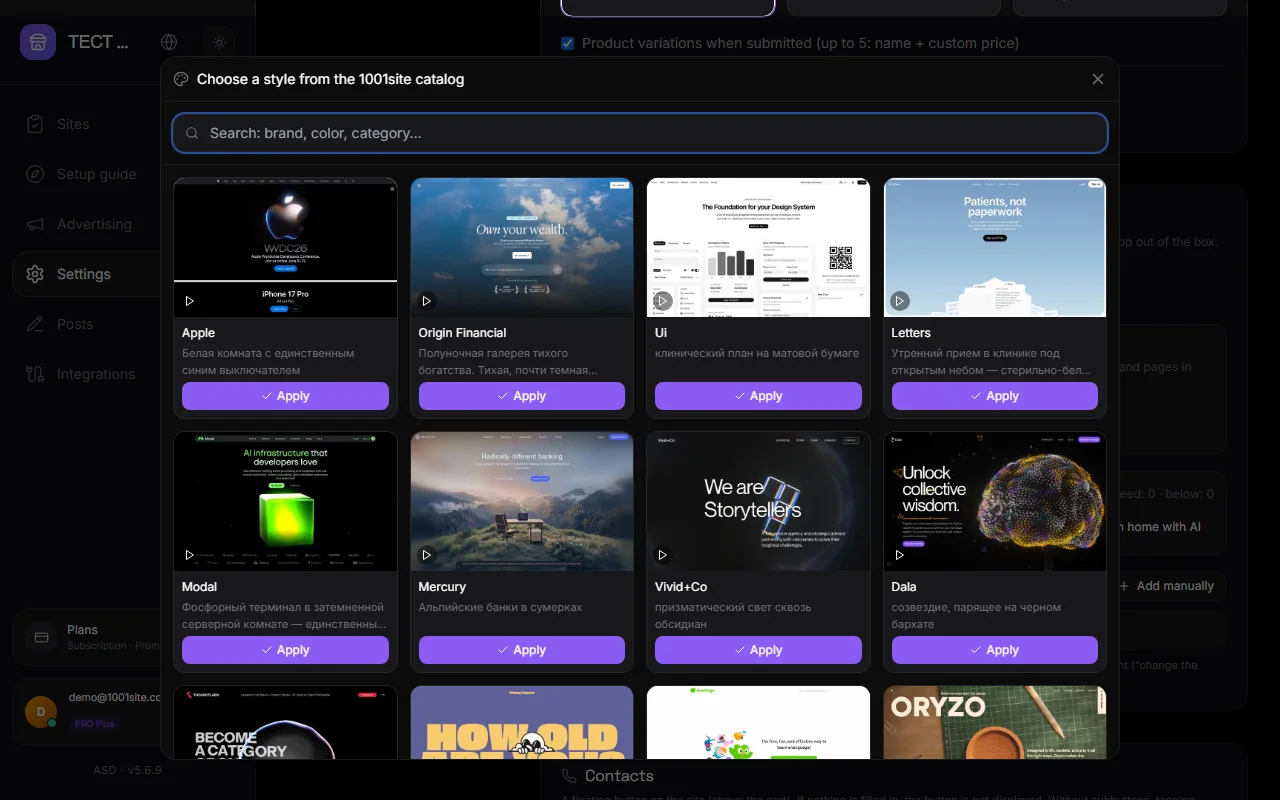
Task: Click the Sites sidebar icon
Action: coord(35,124)
